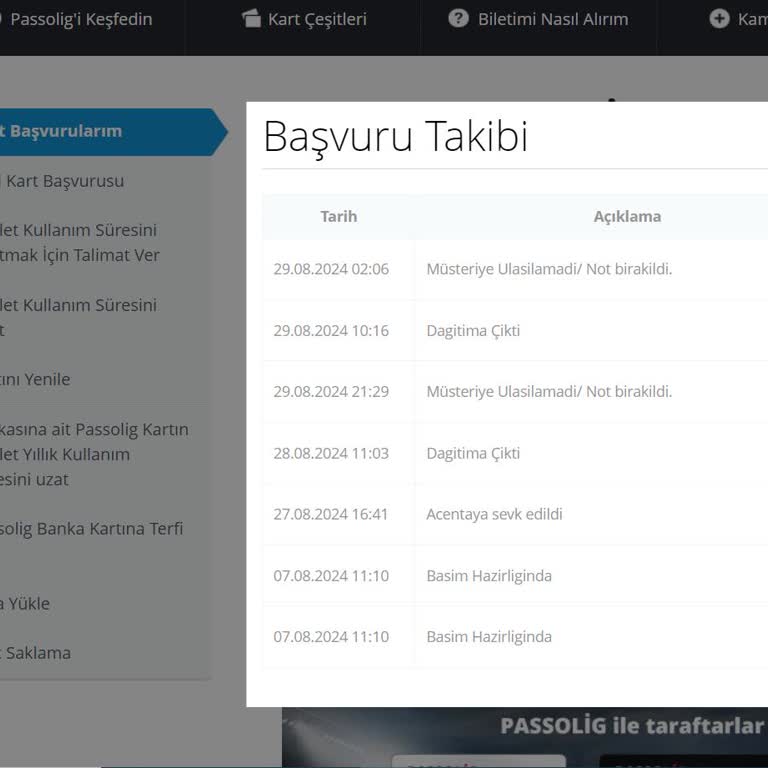Open Kart Başvurusu sidebar link
768x768 pixels.
(64, 181)
